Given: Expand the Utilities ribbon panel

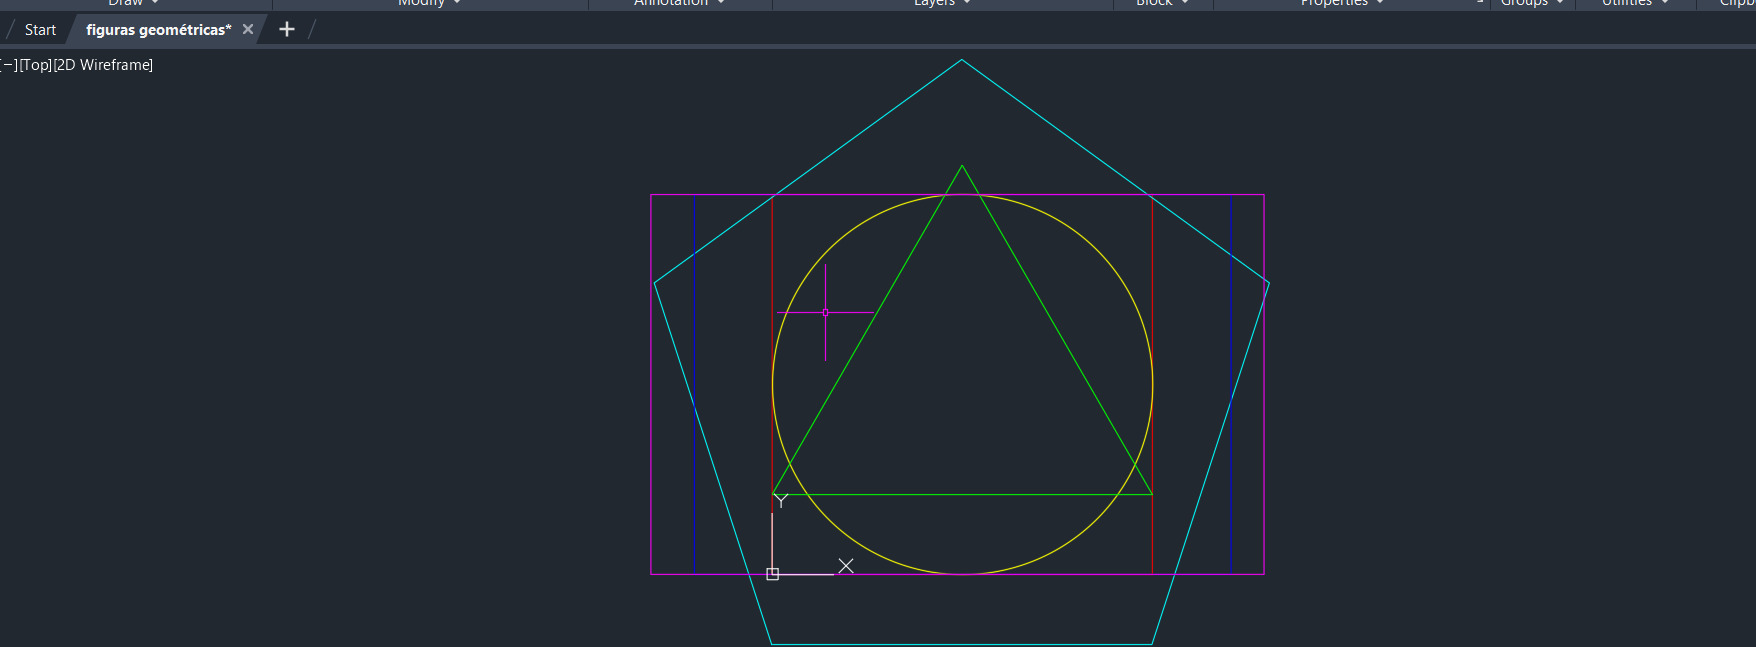Looking at the screenshot, I should coord(1635,3).
